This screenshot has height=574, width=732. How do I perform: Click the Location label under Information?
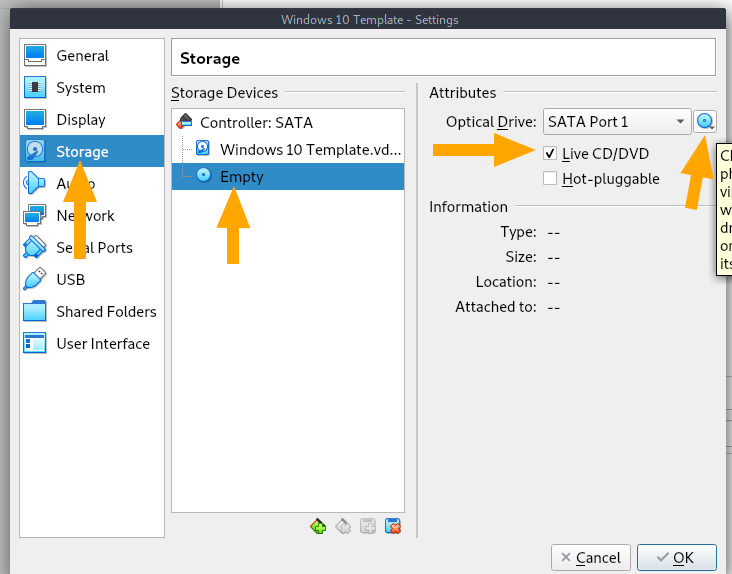click(506, 282)
